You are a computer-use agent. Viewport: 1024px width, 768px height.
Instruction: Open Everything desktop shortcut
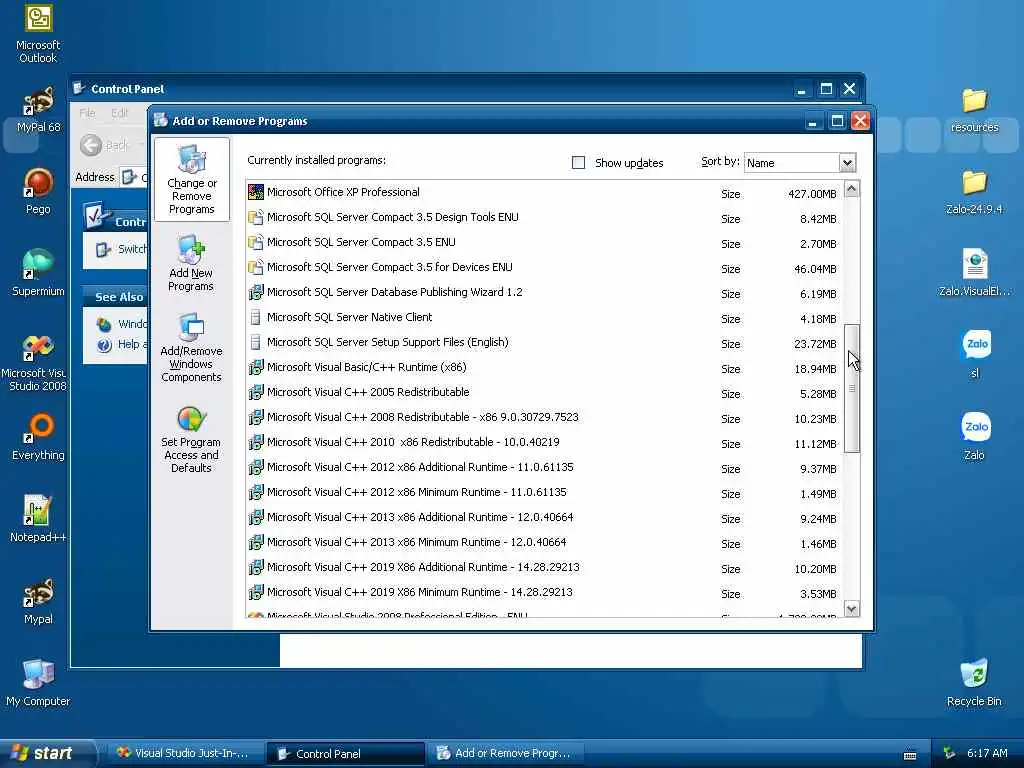pyautogui.click(x=38, y=437)
